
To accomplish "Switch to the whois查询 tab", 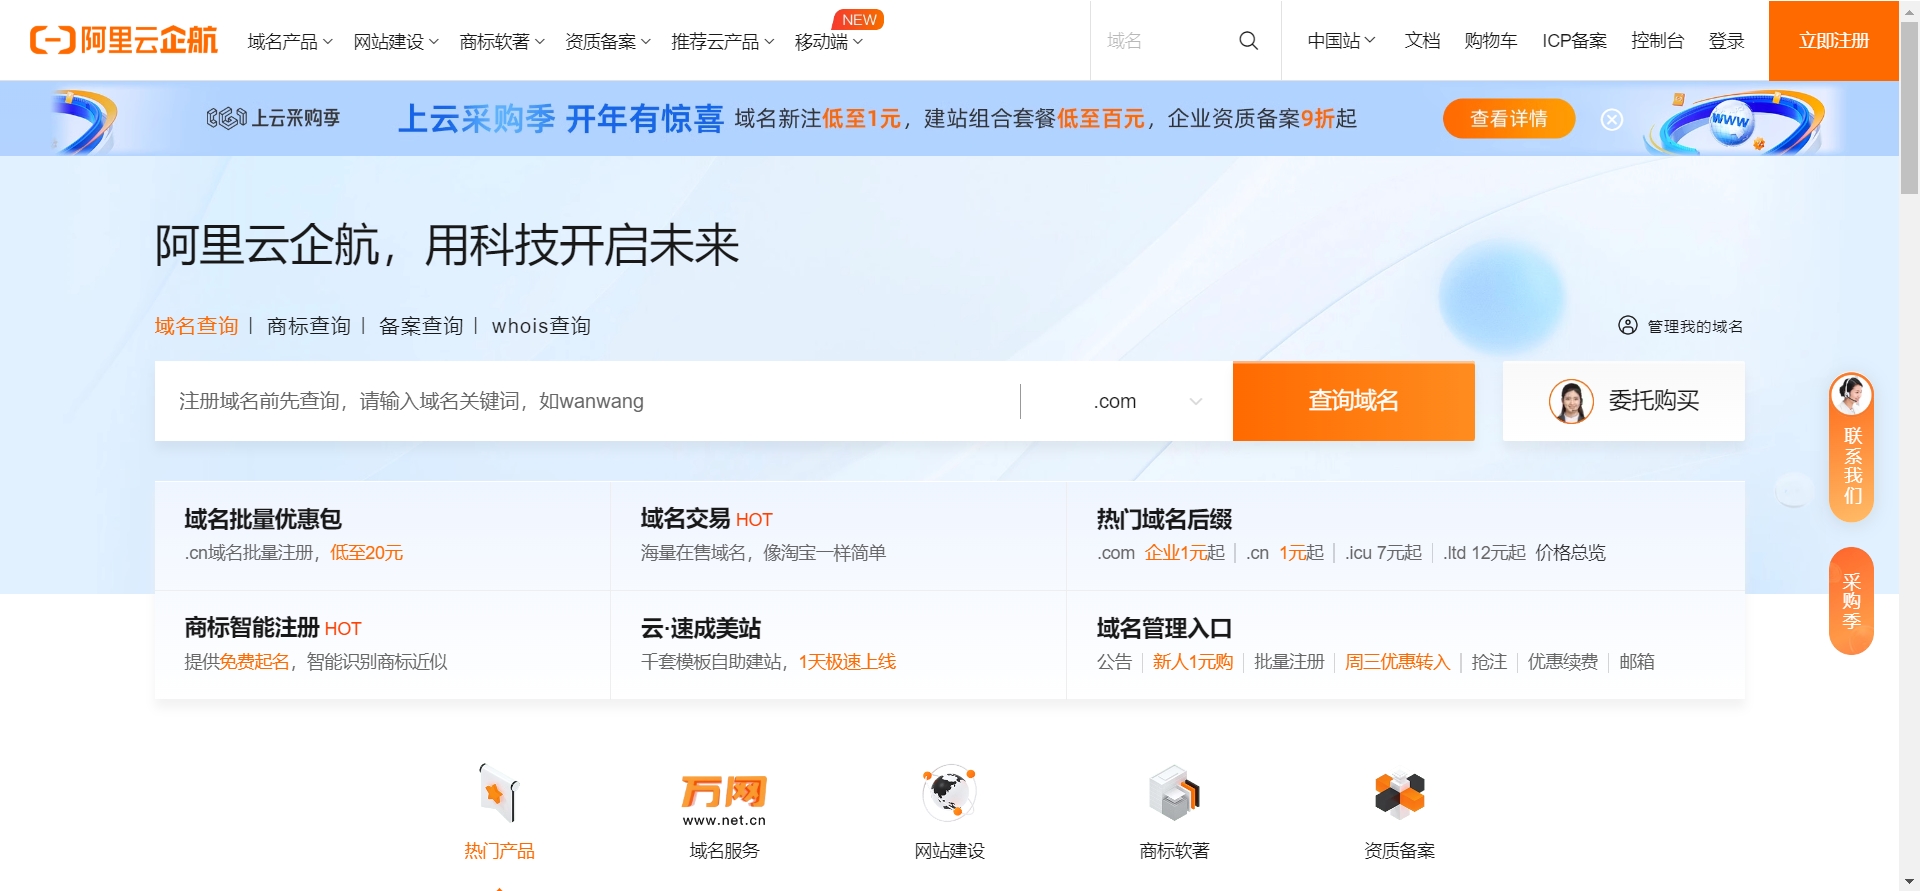I will pos(541,326).
